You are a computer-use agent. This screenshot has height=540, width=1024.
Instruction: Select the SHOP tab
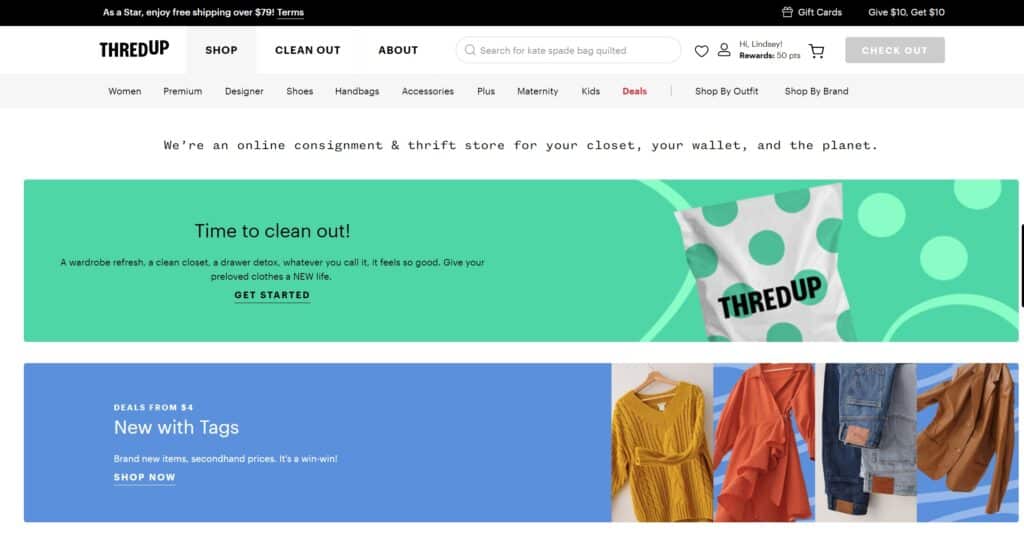[x=221, y=50]
